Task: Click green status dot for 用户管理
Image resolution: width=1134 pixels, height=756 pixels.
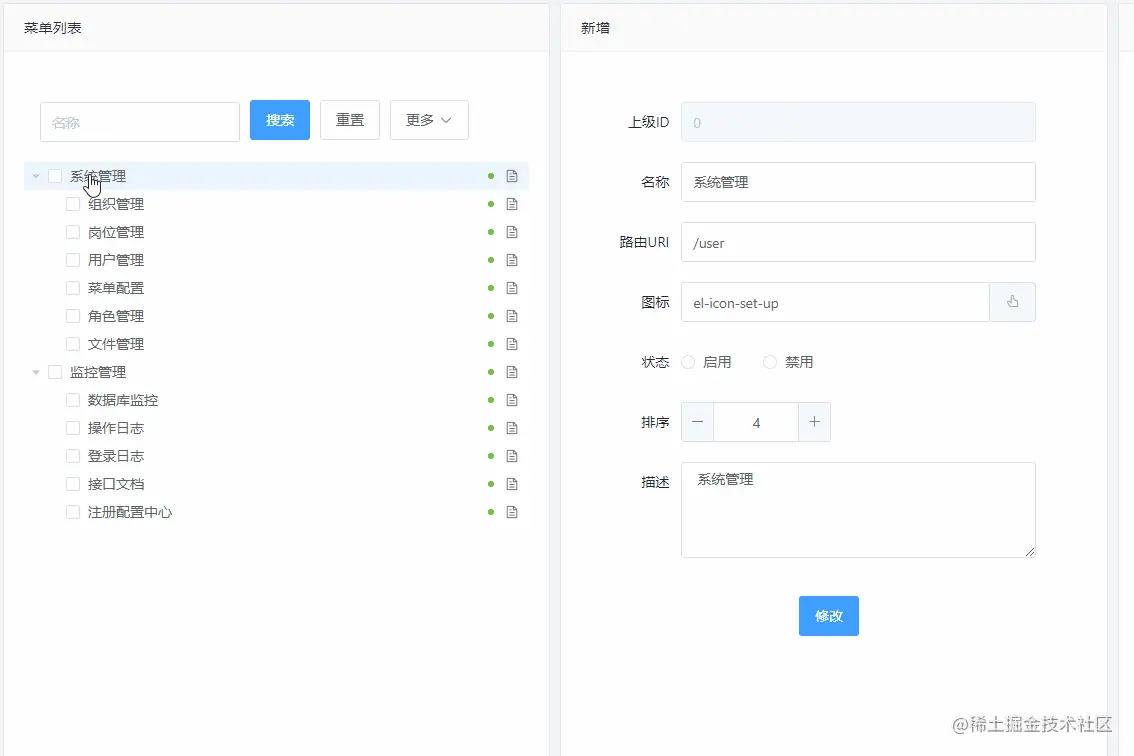Action: pos(491,260)
